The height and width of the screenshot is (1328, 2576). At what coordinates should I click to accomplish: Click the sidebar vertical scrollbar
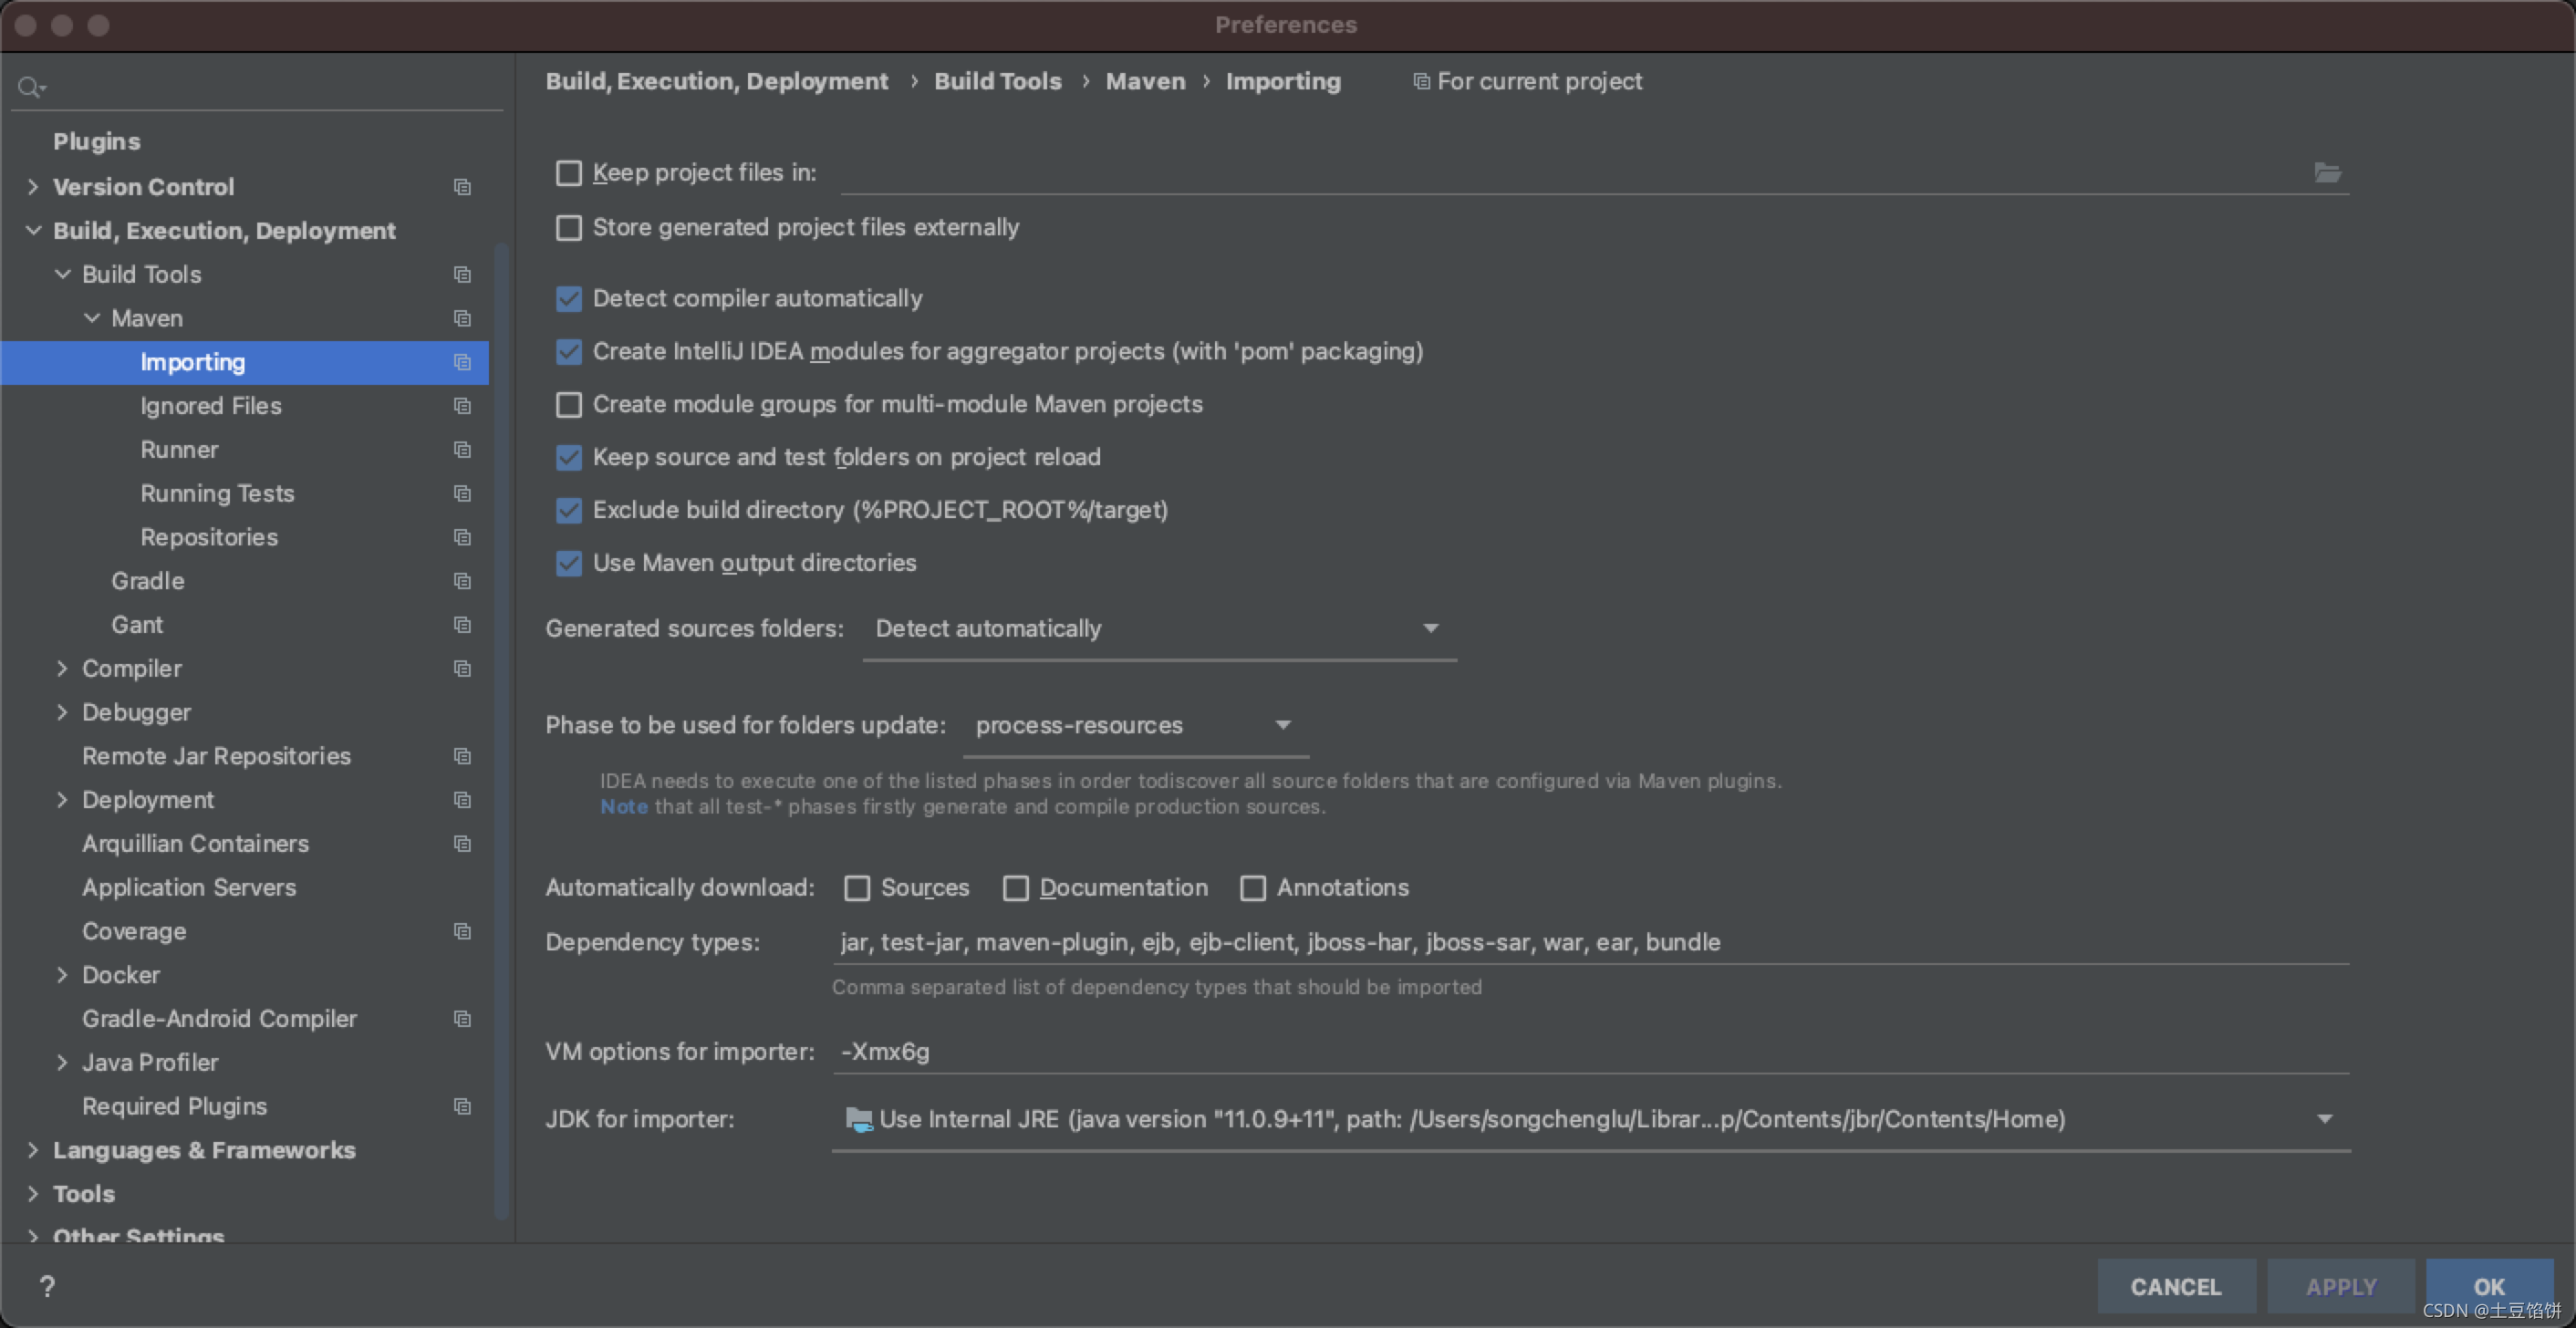(501, 730)
